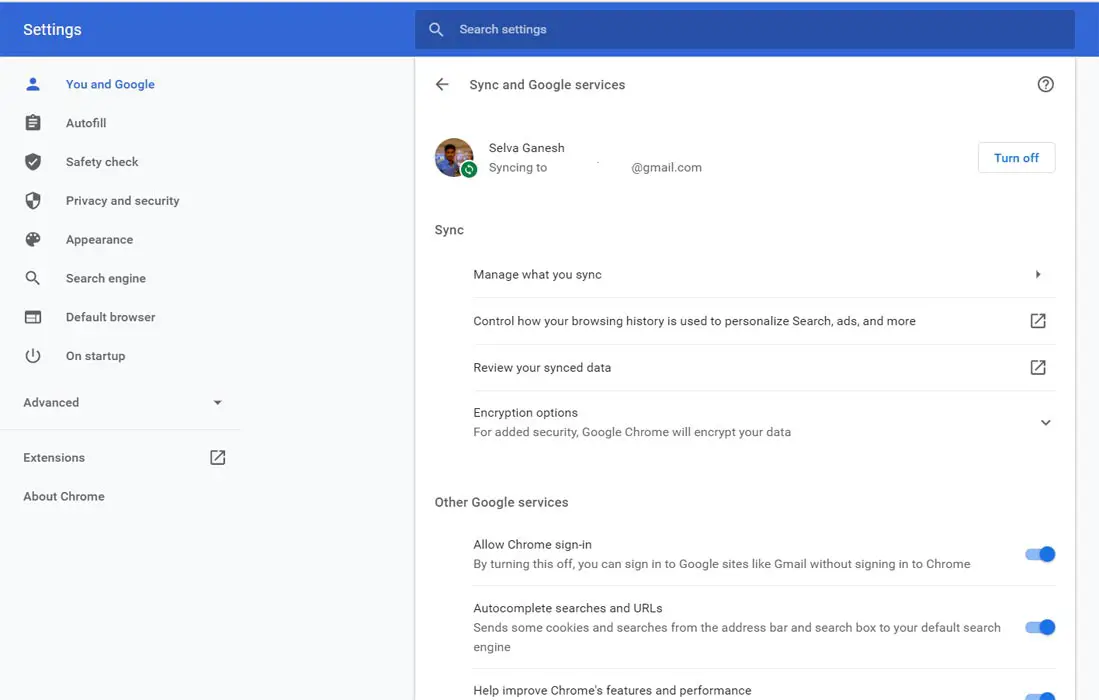Click the You and Google person icon
The height and width of the screenshot is (700, 1099).
click(x=32, y=84)
